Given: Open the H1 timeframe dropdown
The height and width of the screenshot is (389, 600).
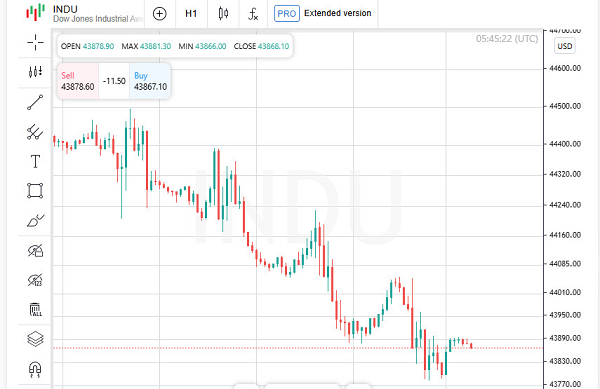Looking at the screenshot, I should click(x=191, y=14).
